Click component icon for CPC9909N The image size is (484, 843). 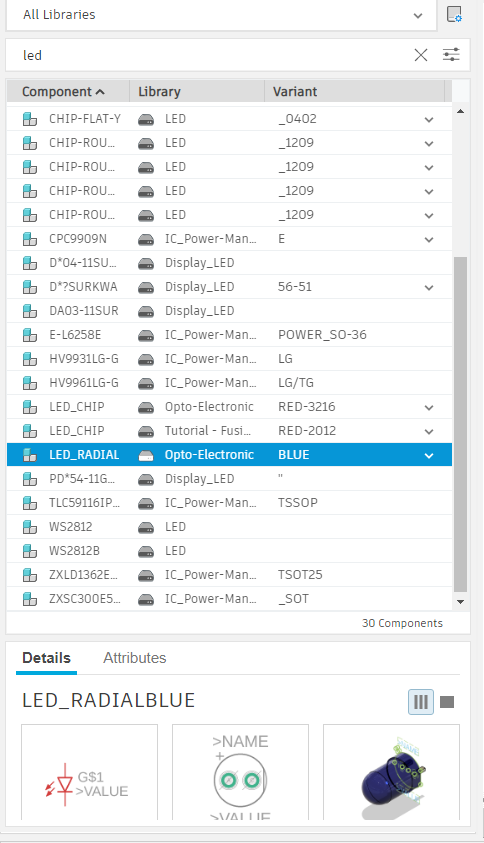[x=30, y=239]
